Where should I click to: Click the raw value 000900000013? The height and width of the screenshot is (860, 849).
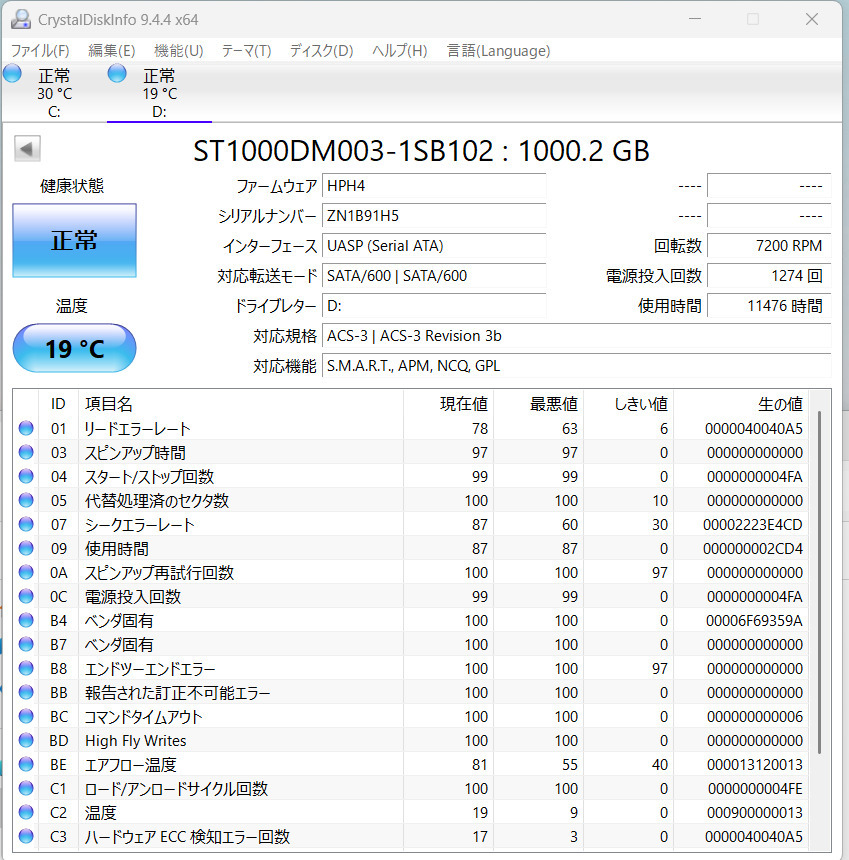point(754,813)
